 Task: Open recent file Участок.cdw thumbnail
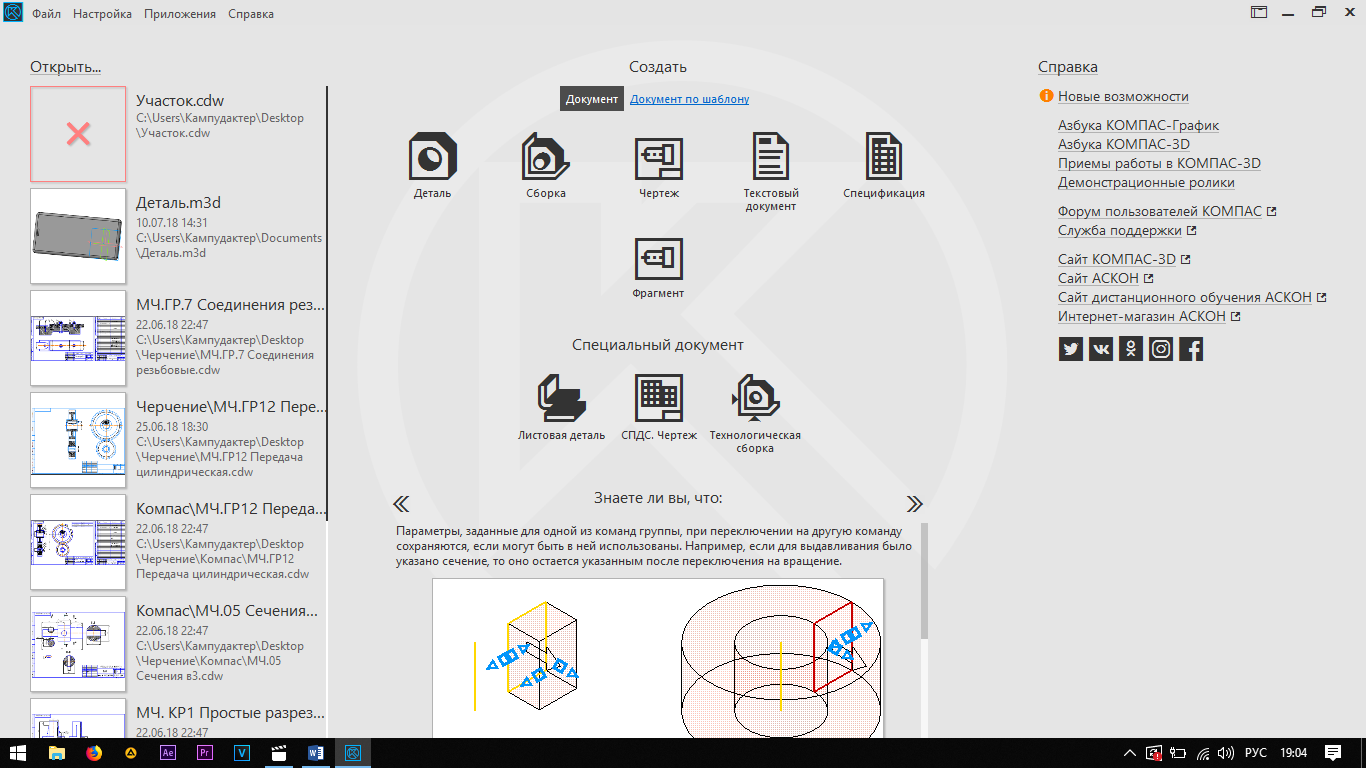pyautogui.click(x=78, y=134)
